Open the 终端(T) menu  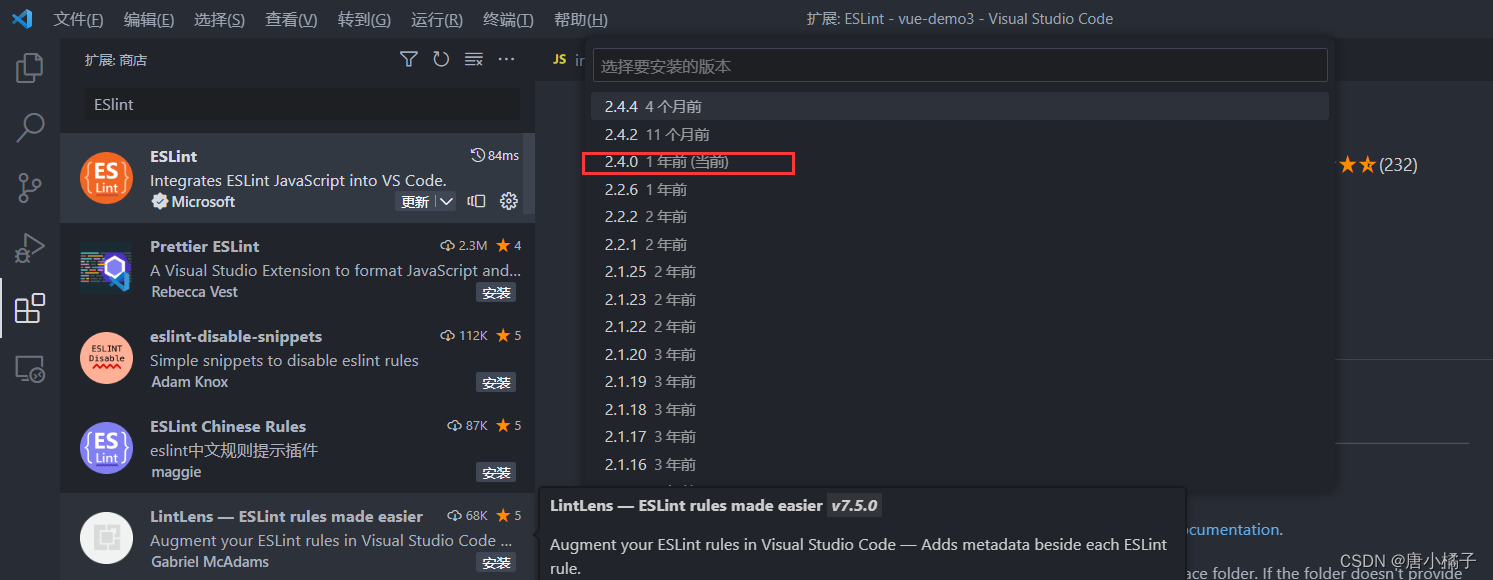pos(508,19)
